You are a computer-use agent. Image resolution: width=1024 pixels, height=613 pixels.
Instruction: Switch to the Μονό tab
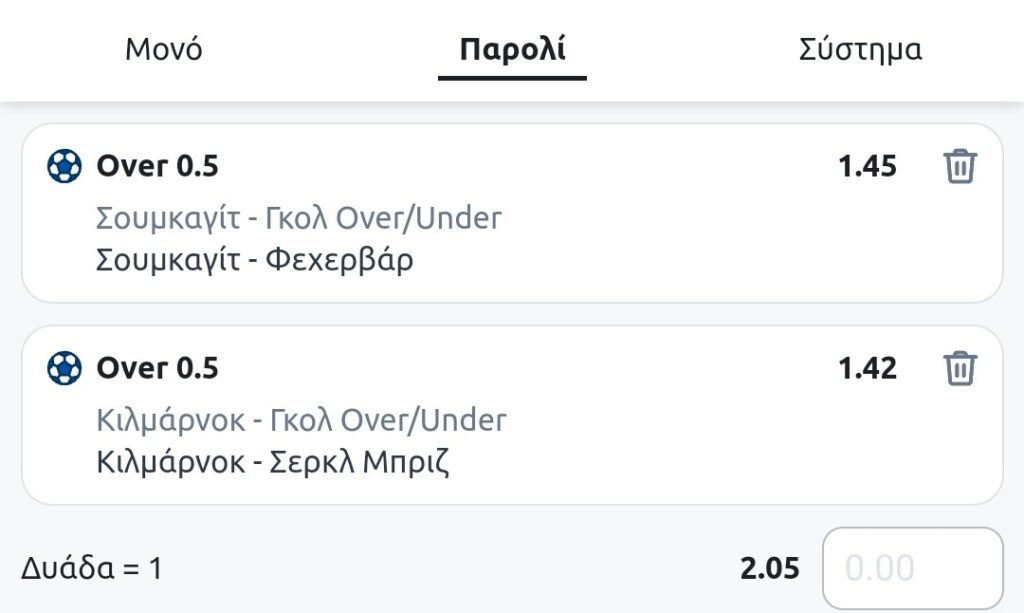click(164, 49)
